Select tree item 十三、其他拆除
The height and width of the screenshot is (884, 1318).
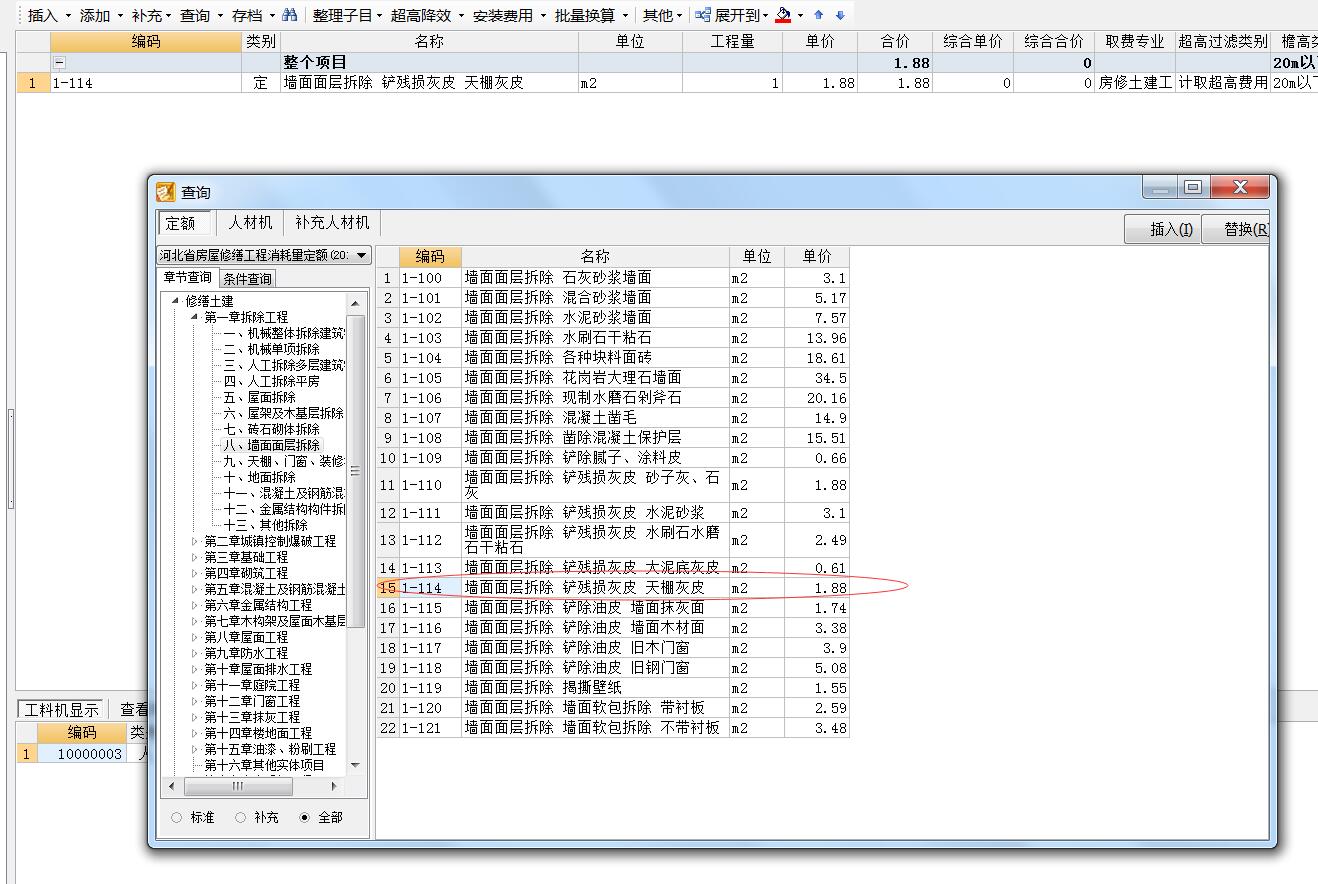265,525
